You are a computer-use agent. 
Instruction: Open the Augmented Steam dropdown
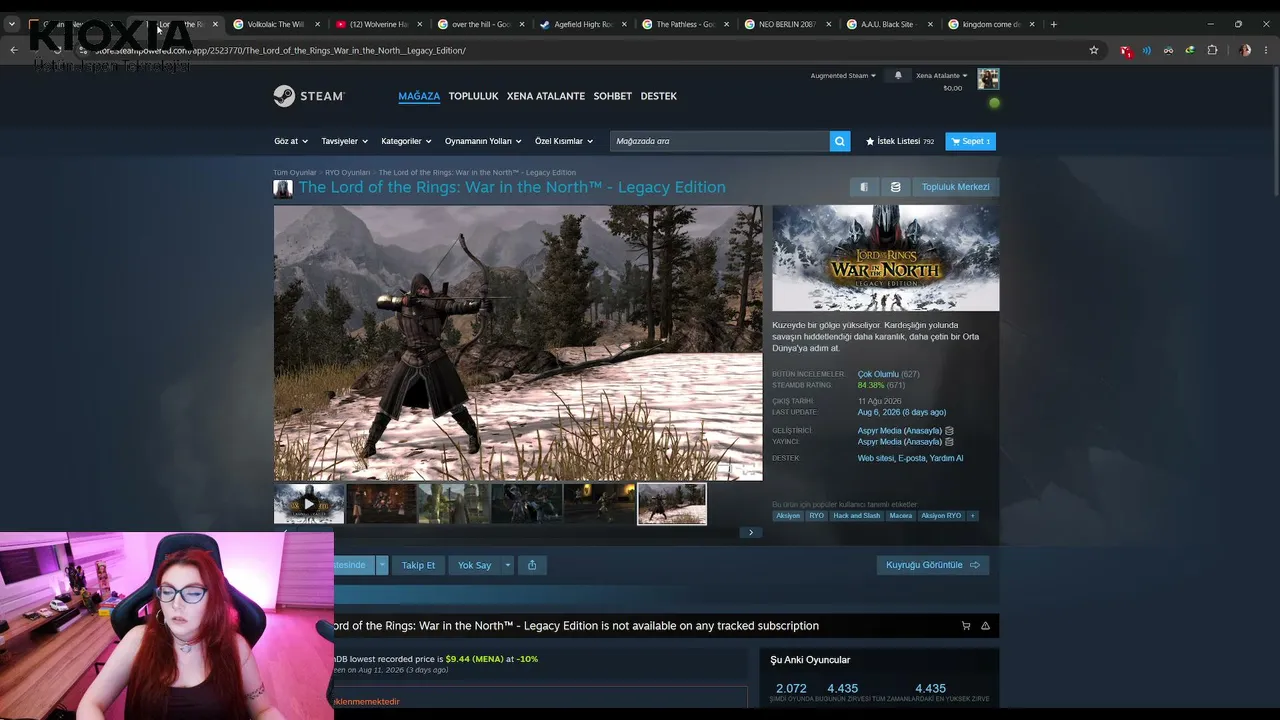(x=843, y=76)
